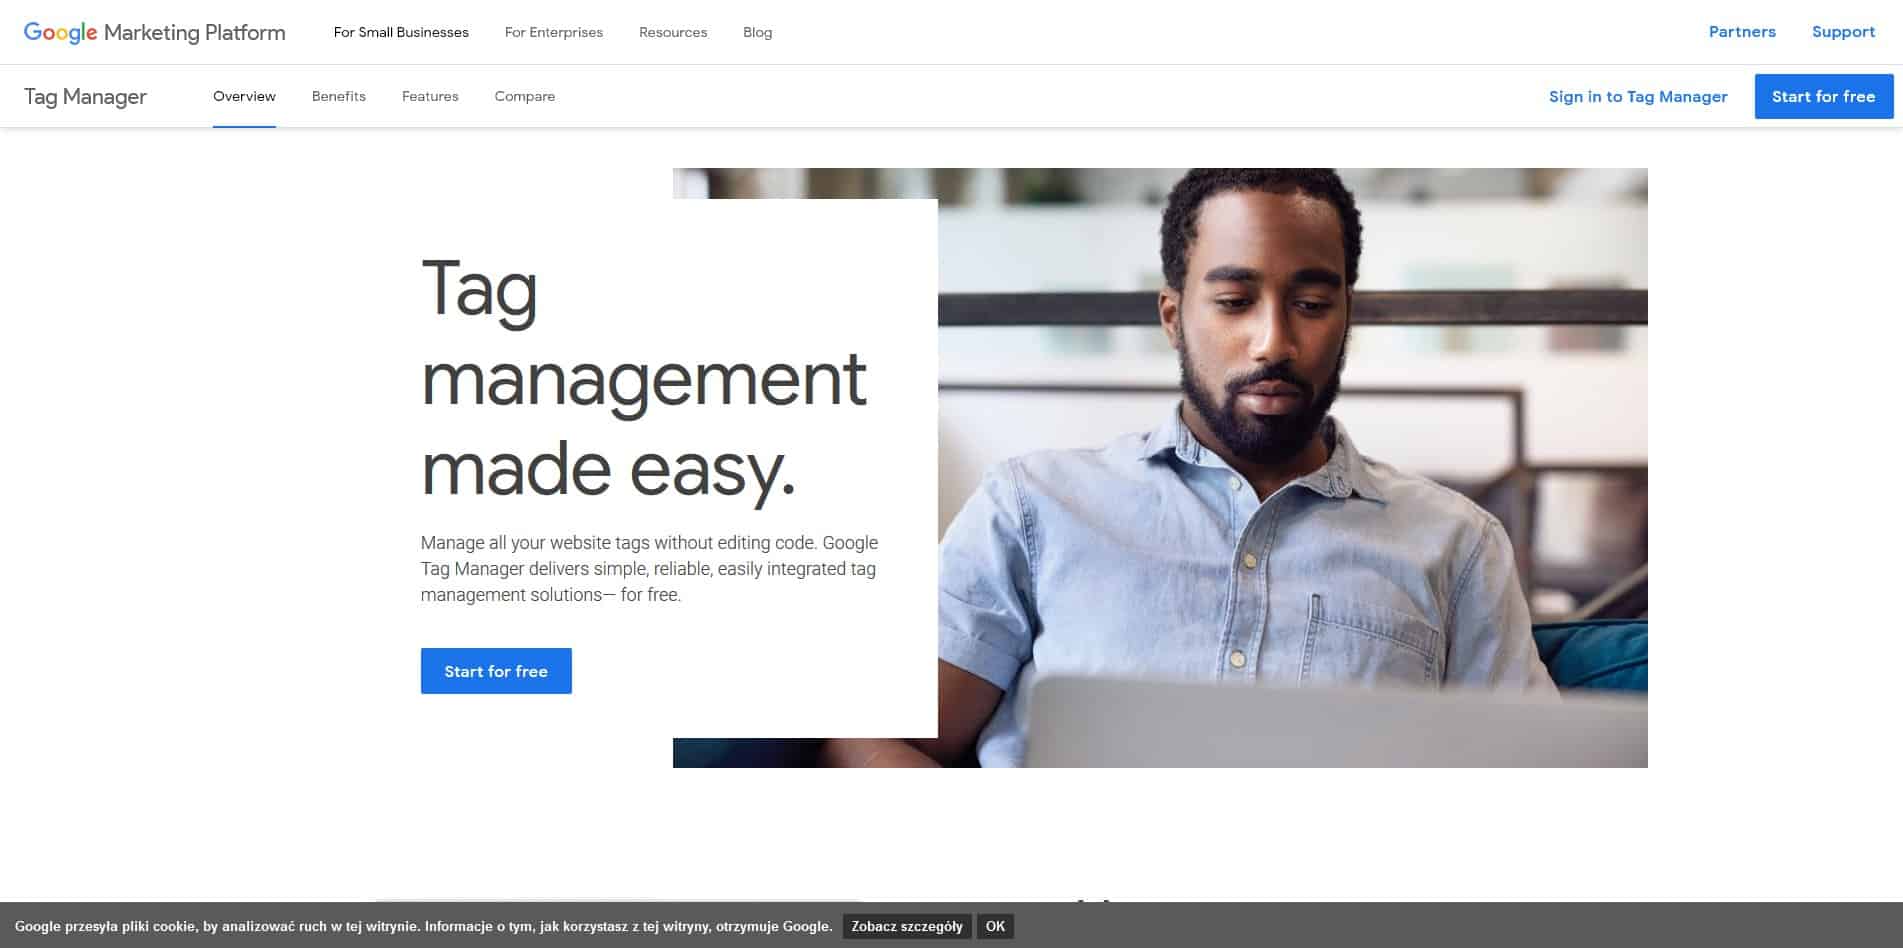Switch to the Features tab
This screenshot has width=1903, height=948.
pyautogui.click(x=430, y=96)
